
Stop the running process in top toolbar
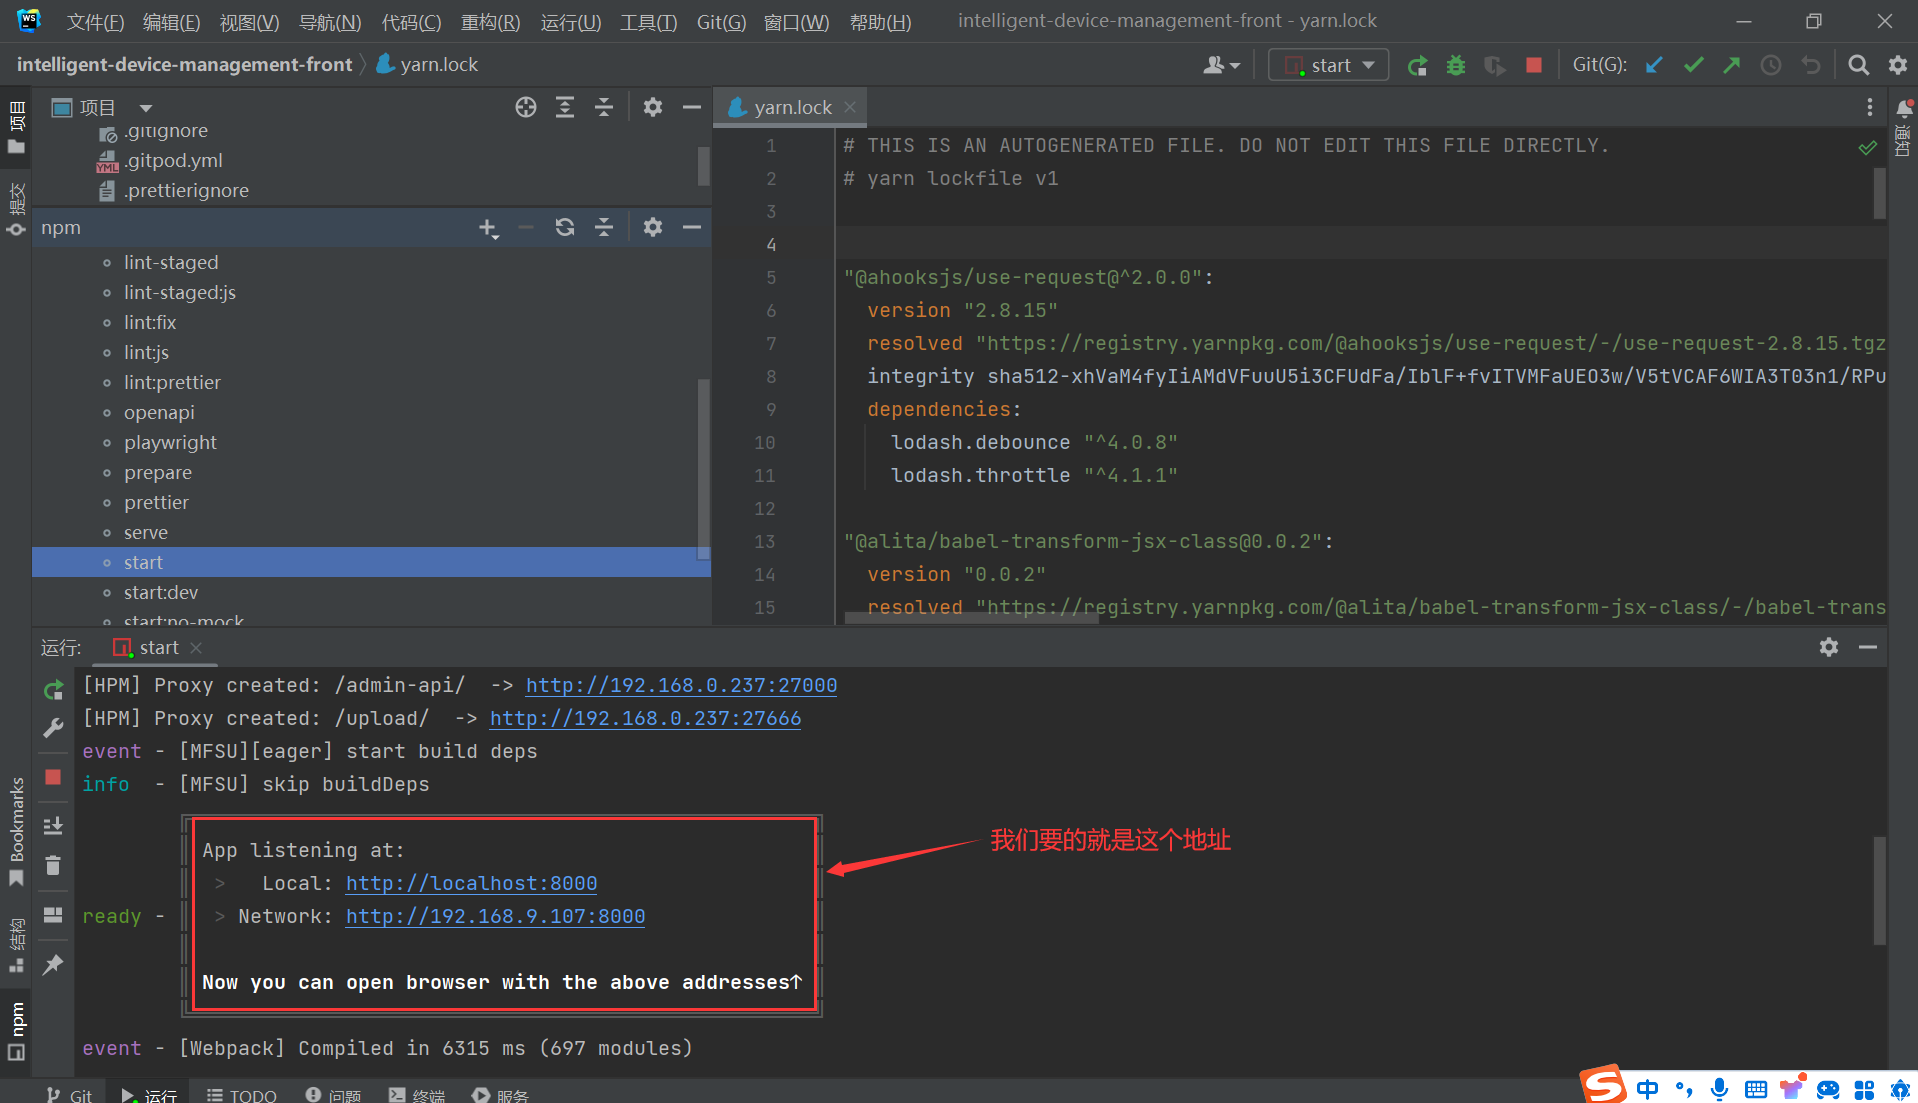coord(1533,66)
